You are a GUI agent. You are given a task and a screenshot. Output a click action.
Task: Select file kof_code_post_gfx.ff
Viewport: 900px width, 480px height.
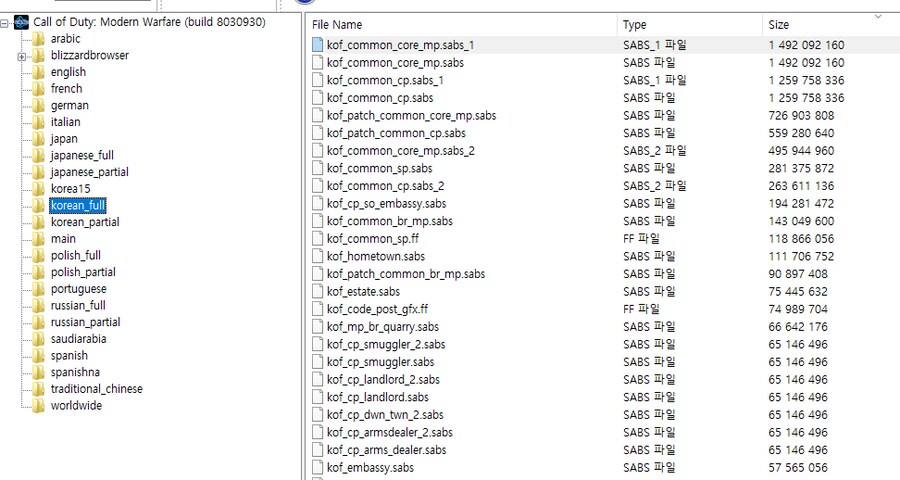click(x=377, y=309)
